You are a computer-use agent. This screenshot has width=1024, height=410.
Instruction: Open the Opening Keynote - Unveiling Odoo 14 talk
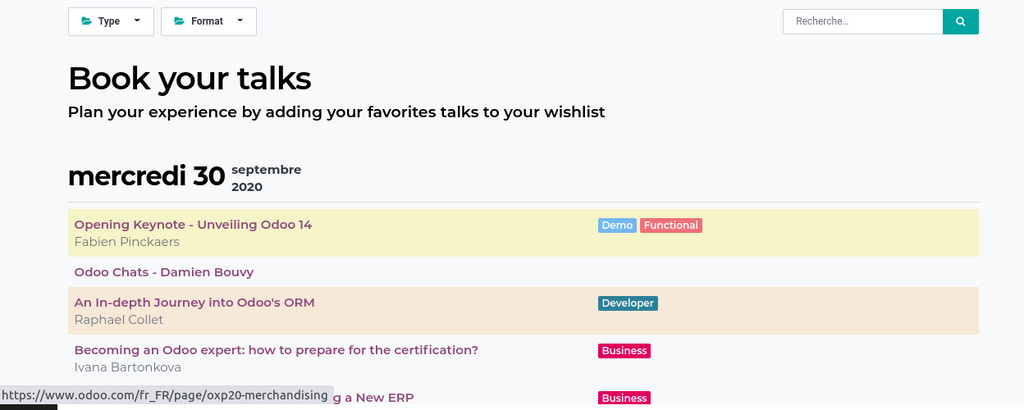193,225
